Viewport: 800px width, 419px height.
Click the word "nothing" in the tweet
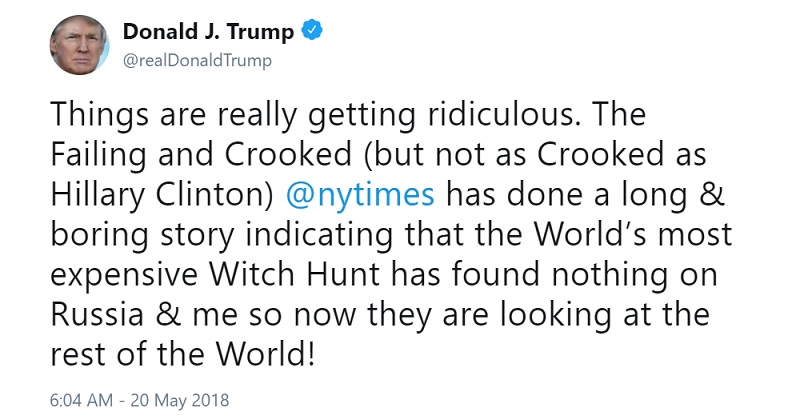[610, 275]
